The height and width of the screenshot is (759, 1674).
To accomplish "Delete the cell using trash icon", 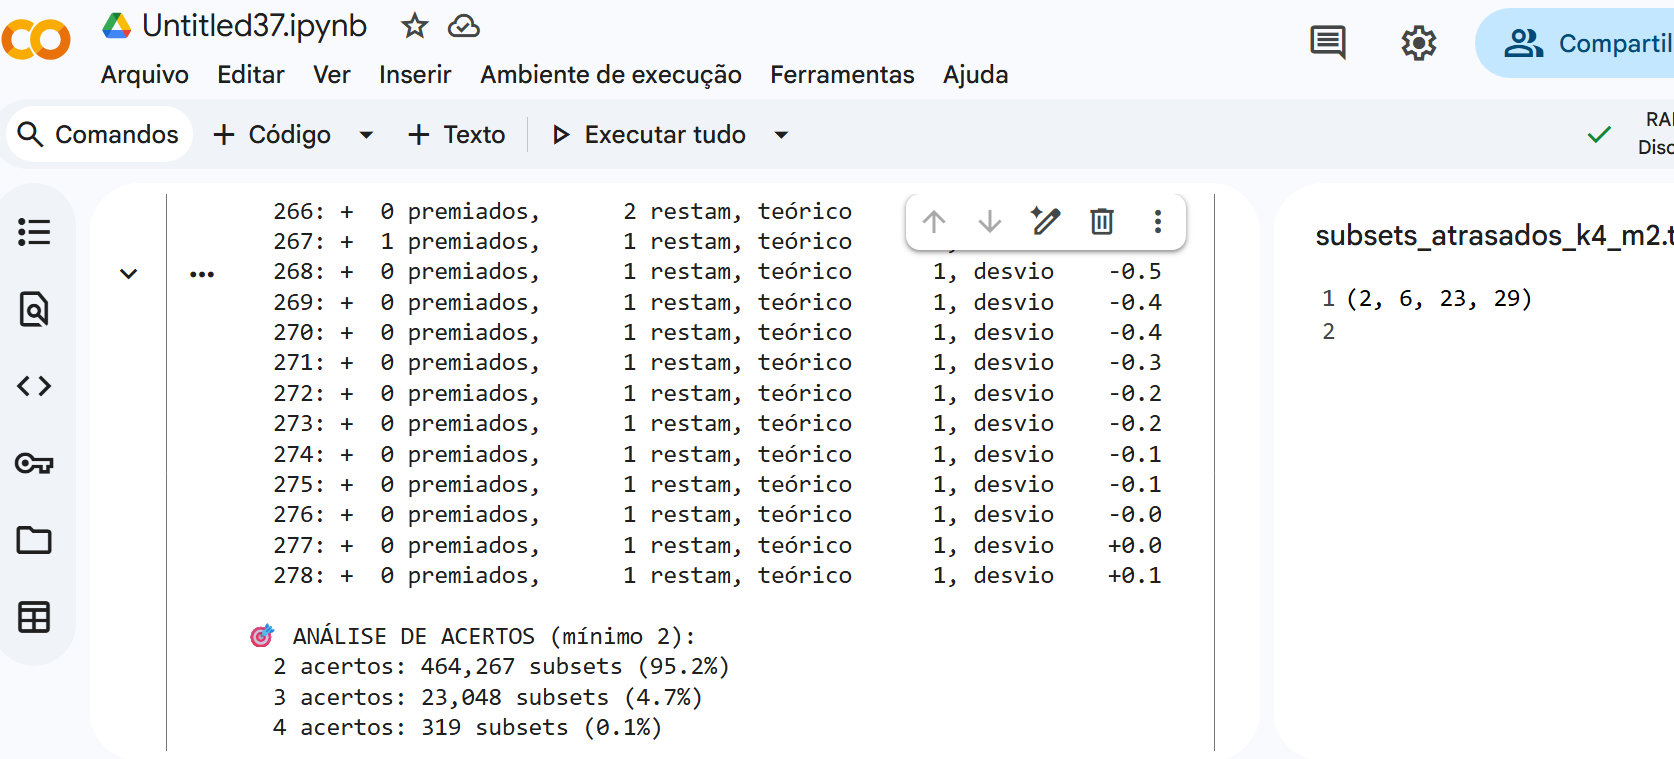I will coord(1102,221).
